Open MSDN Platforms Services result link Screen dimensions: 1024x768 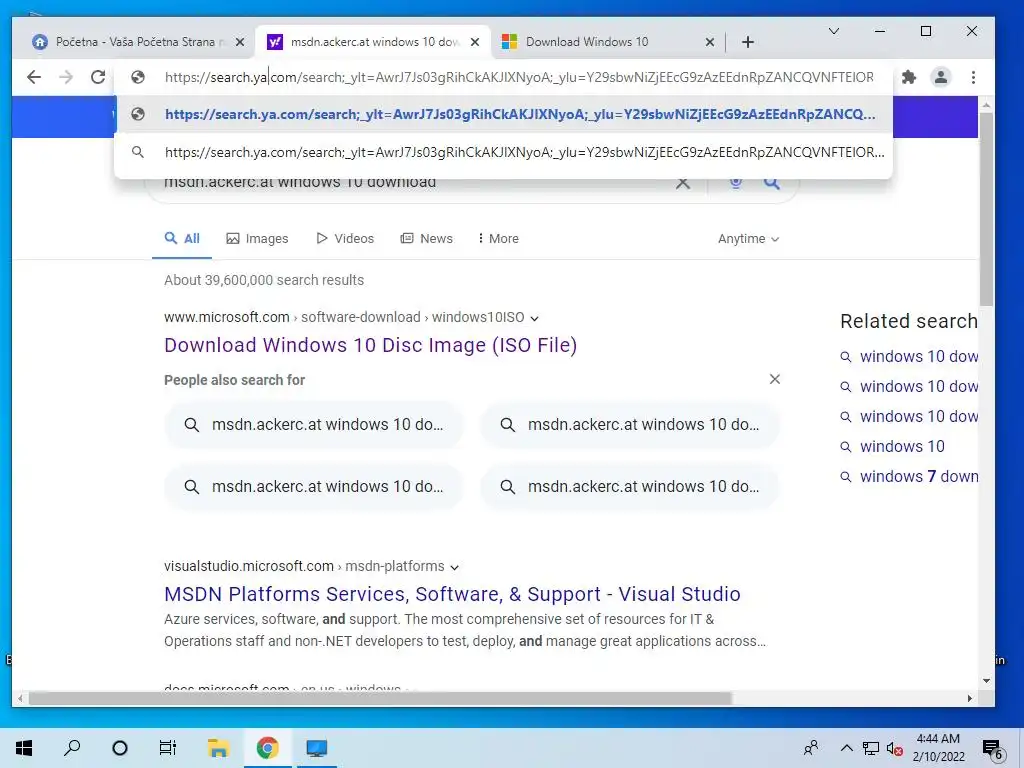point(452,594)
